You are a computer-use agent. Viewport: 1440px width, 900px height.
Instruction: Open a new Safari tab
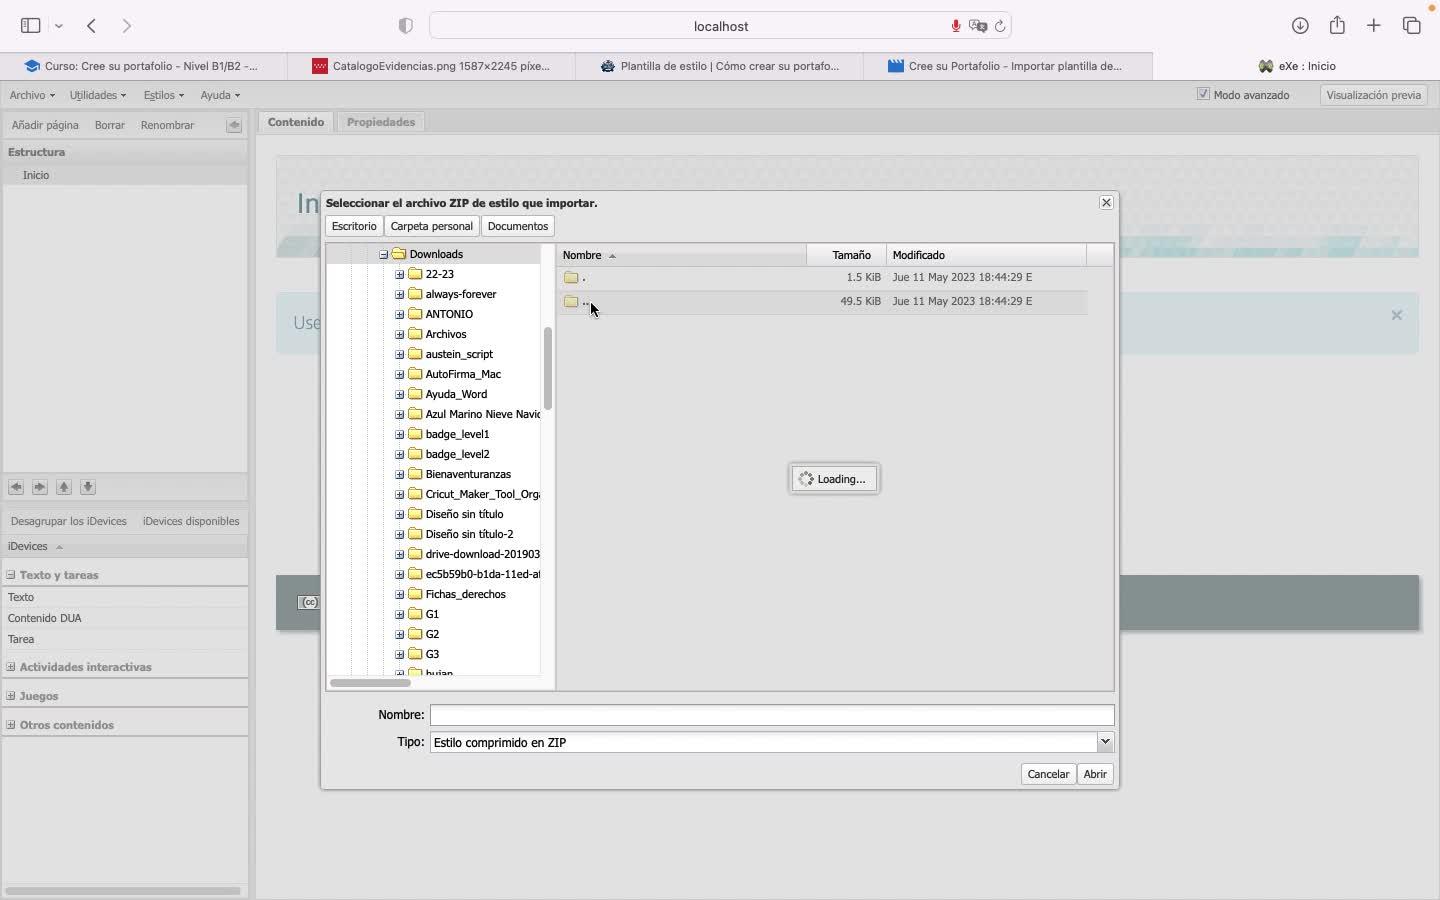coord(1374,26)
